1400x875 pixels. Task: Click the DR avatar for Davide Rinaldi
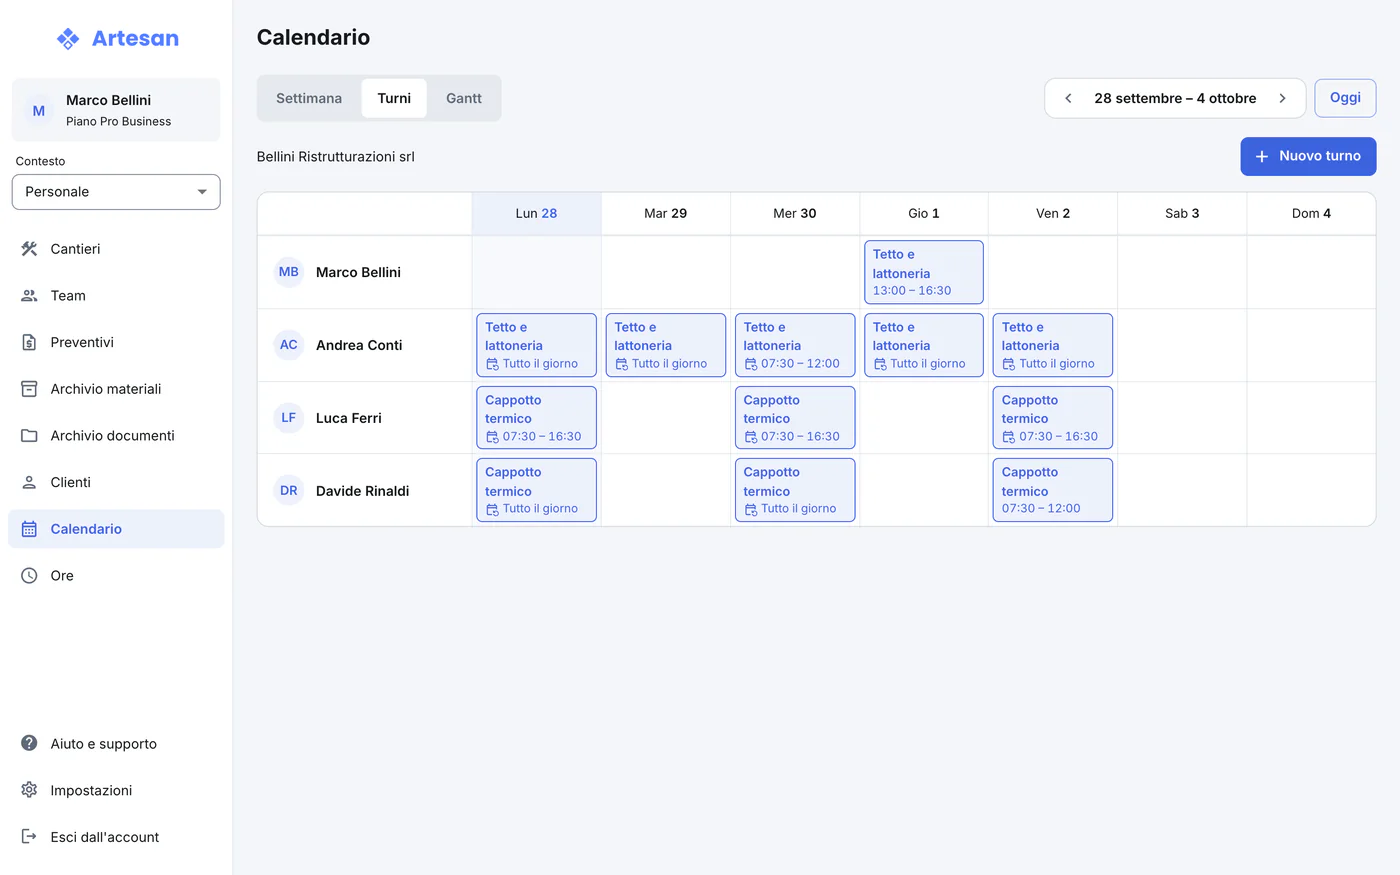point(289,491)
